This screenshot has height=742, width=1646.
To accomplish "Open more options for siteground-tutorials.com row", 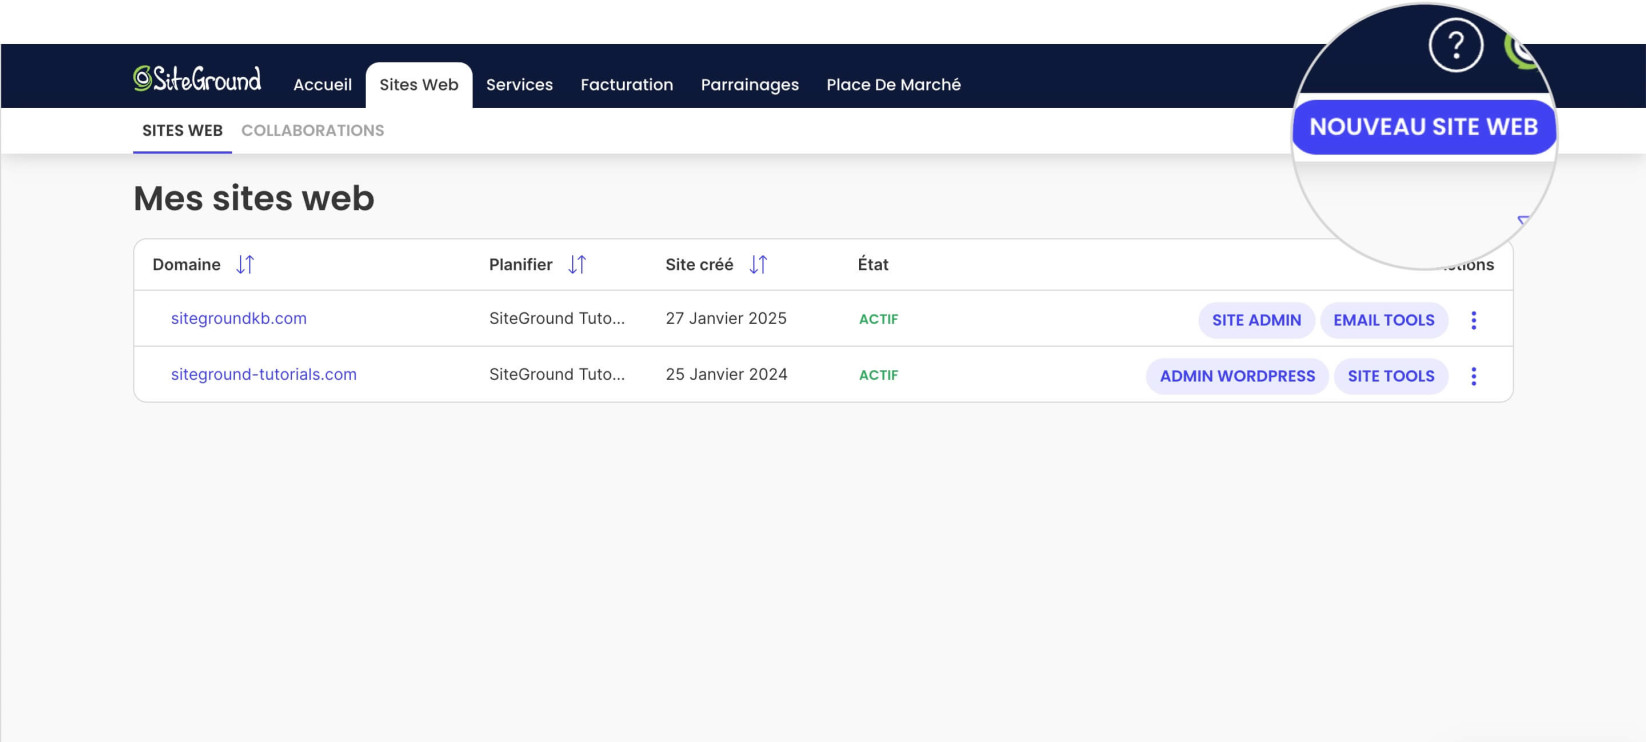I will coord(1473,376).
